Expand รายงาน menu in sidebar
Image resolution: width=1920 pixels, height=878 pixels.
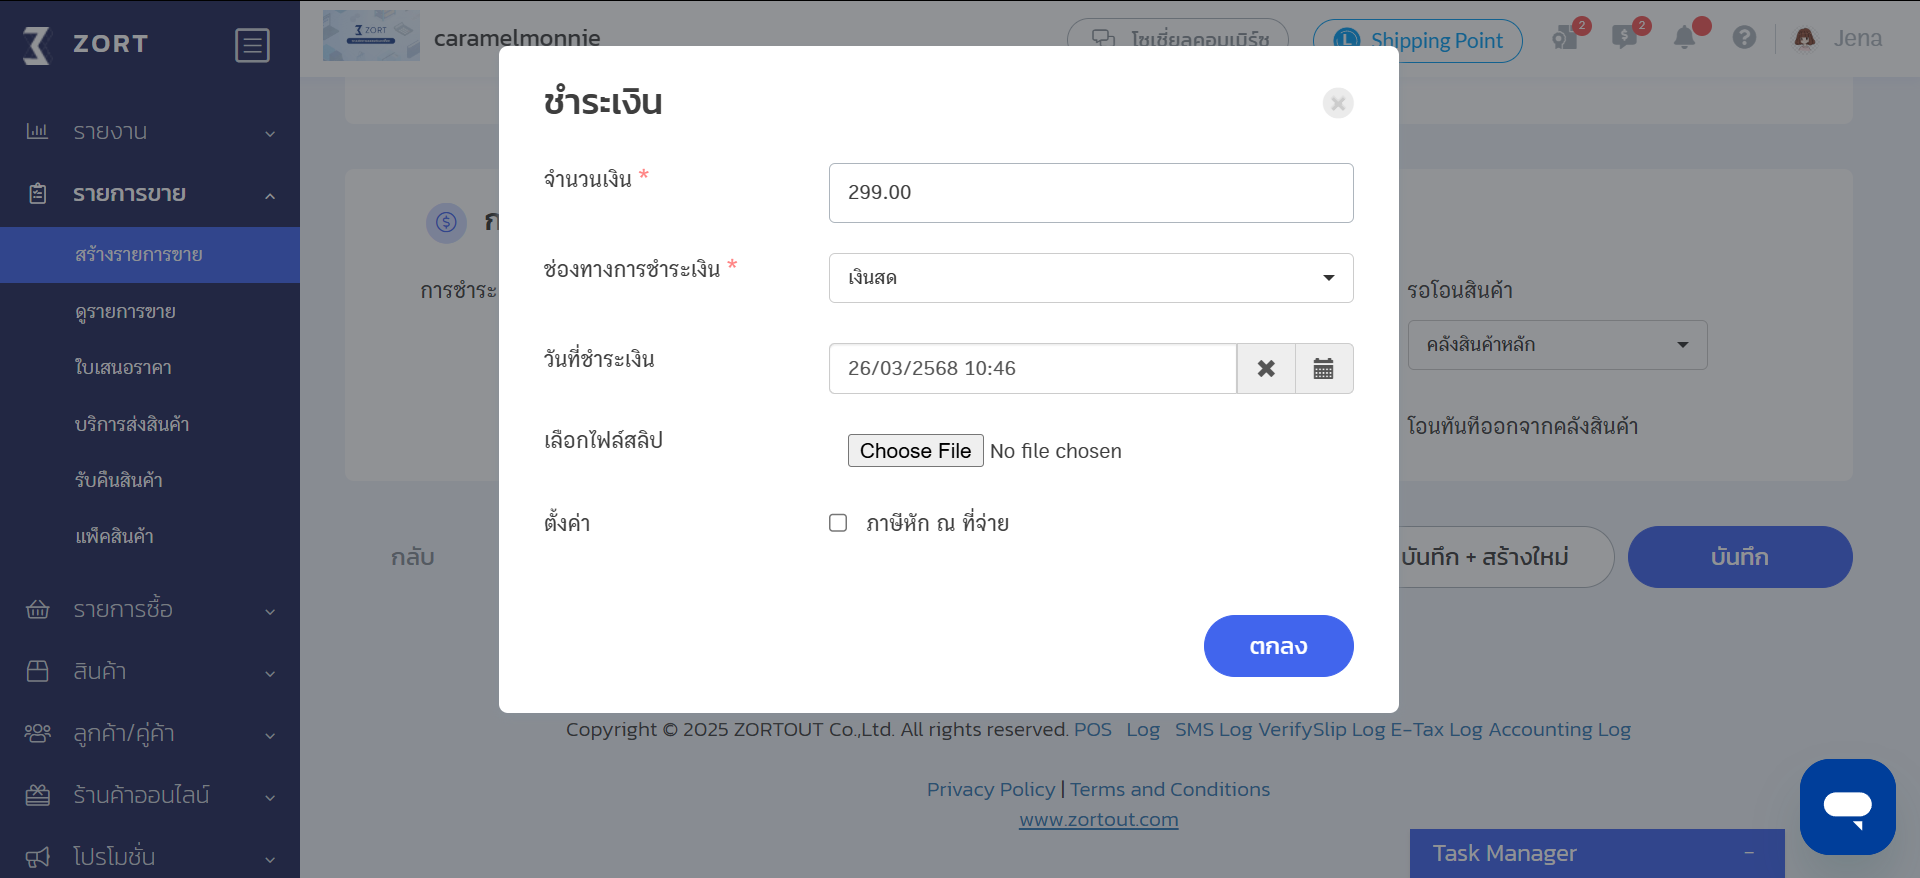tap(150, 132)
